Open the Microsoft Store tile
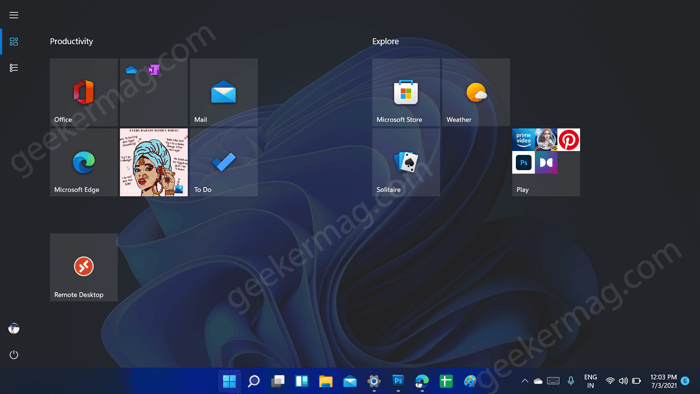Screen dimensions: 700x394 tap(406, 92)
